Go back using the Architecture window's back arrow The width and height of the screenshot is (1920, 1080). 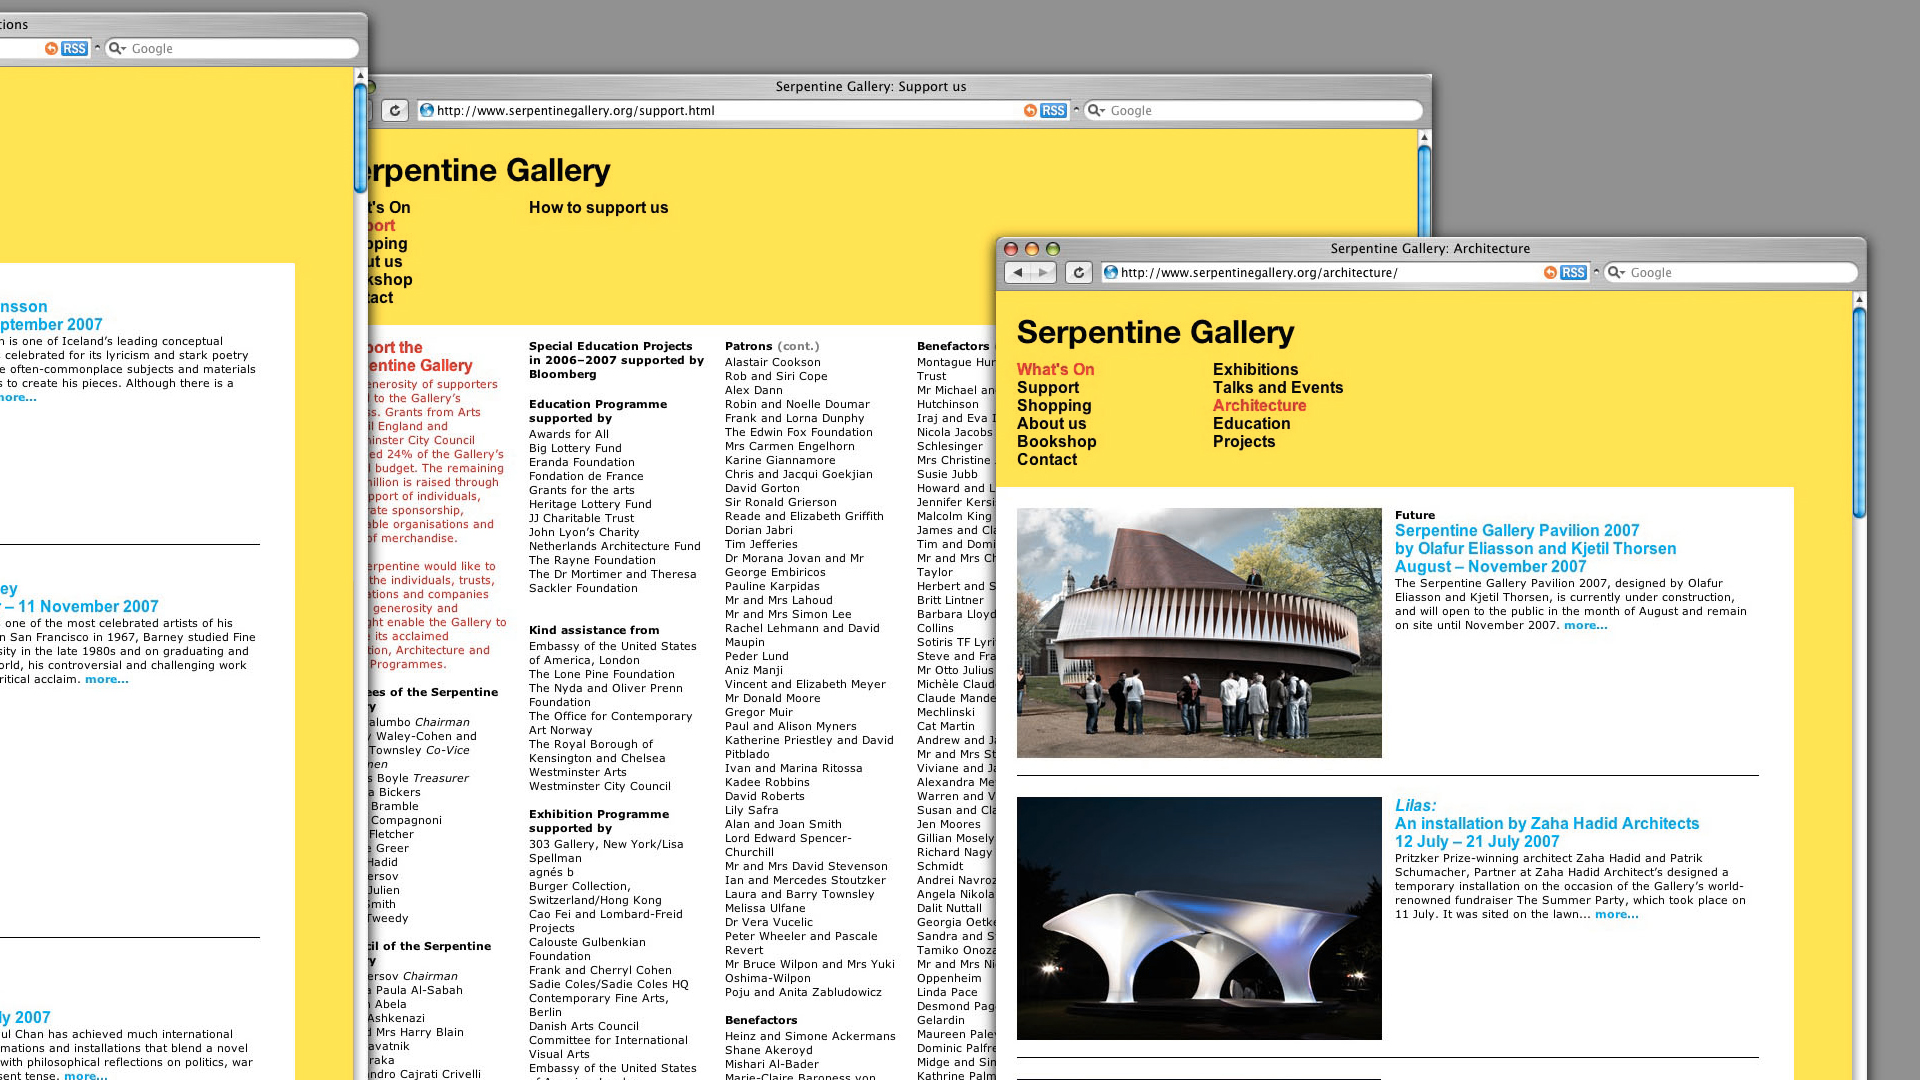pyautogui.click(x=1018, y=273)
